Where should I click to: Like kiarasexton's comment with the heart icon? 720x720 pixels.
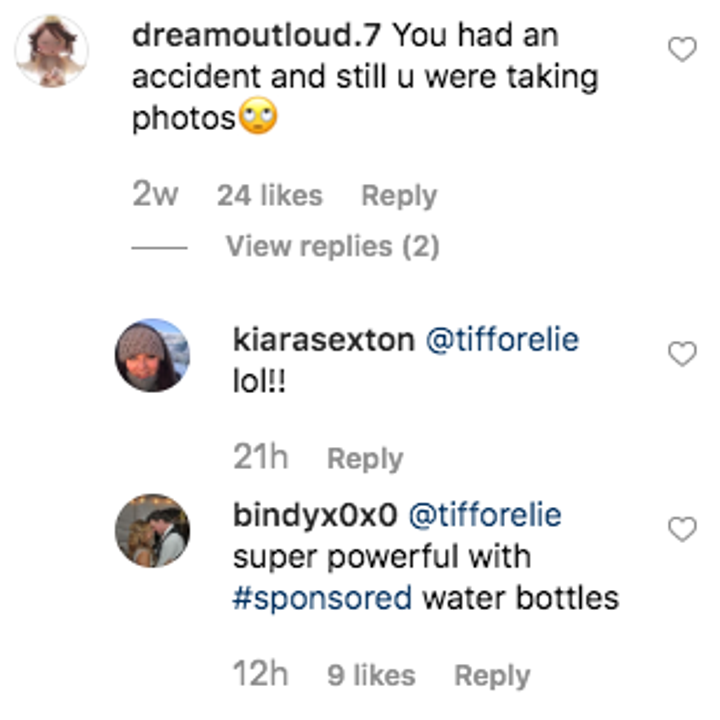[x=682, y=354]
